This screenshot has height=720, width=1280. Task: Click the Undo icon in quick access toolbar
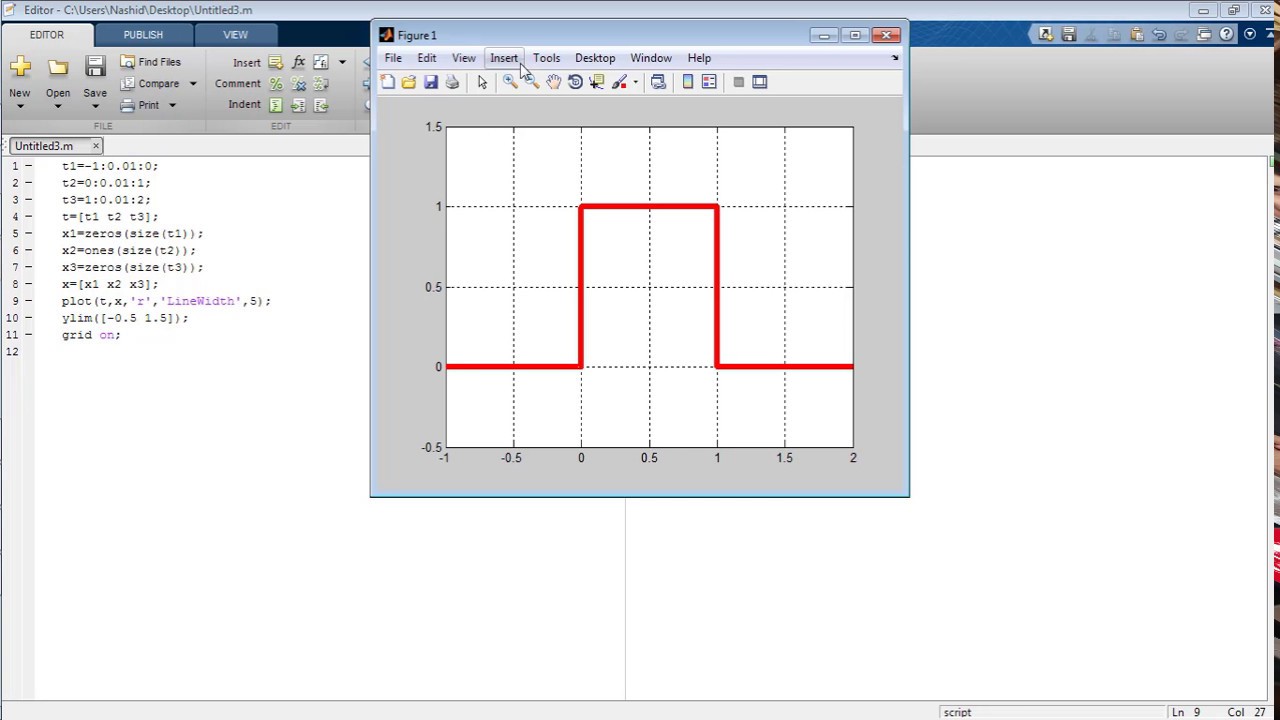tap(1159, 35)
